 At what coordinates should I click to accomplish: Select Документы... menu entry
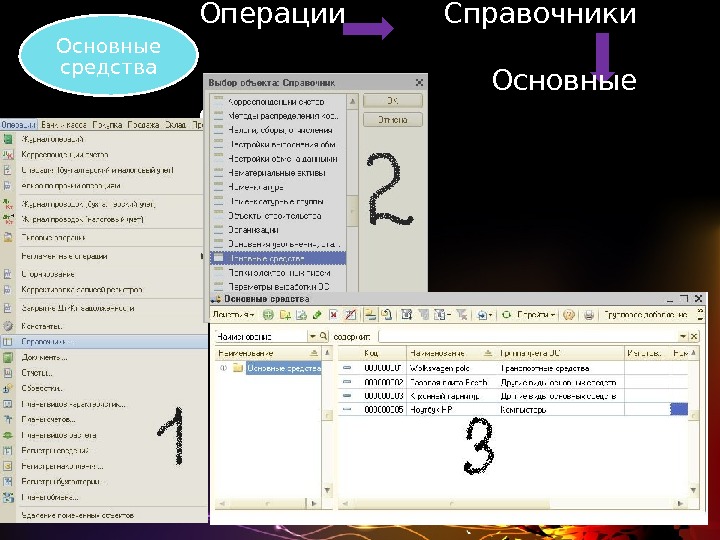(x=45, y=357)
